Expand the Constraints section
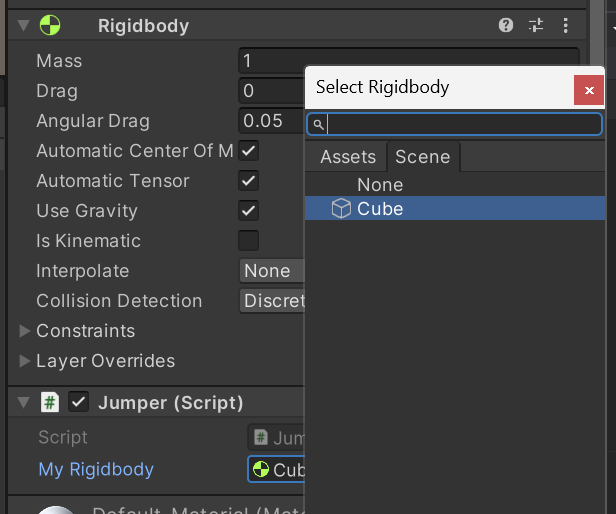 pyautogui.click(x=25, y=331)
